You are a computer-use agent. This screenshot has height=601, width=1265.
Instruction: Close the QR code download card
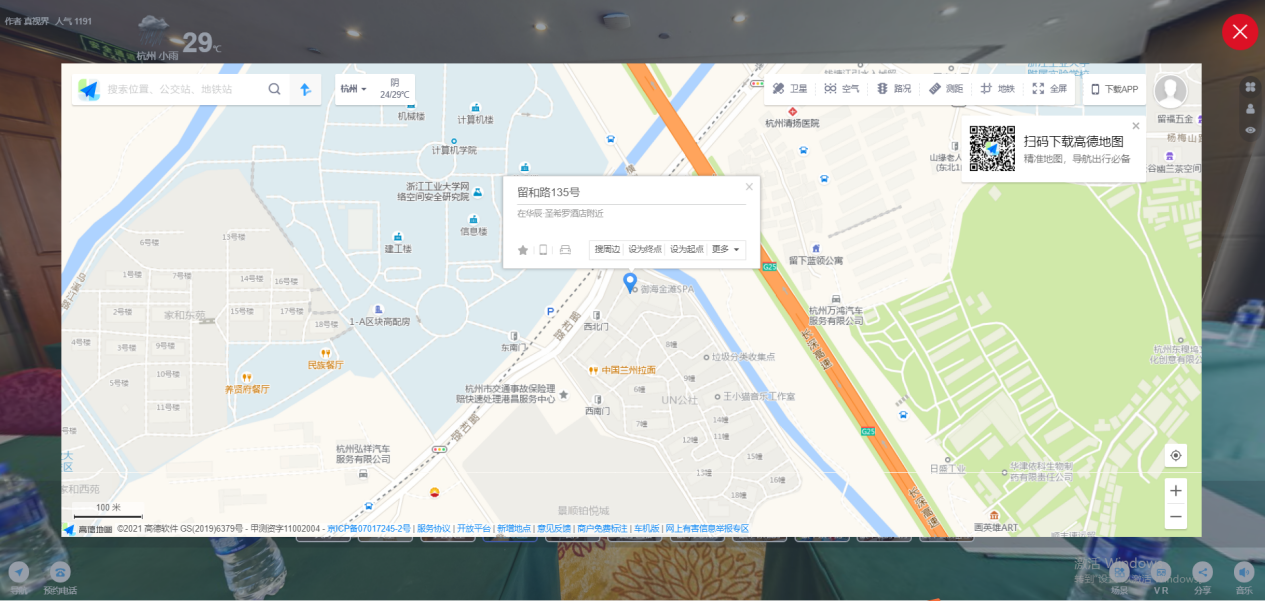pyautogui.click(x=1136, y=126)
